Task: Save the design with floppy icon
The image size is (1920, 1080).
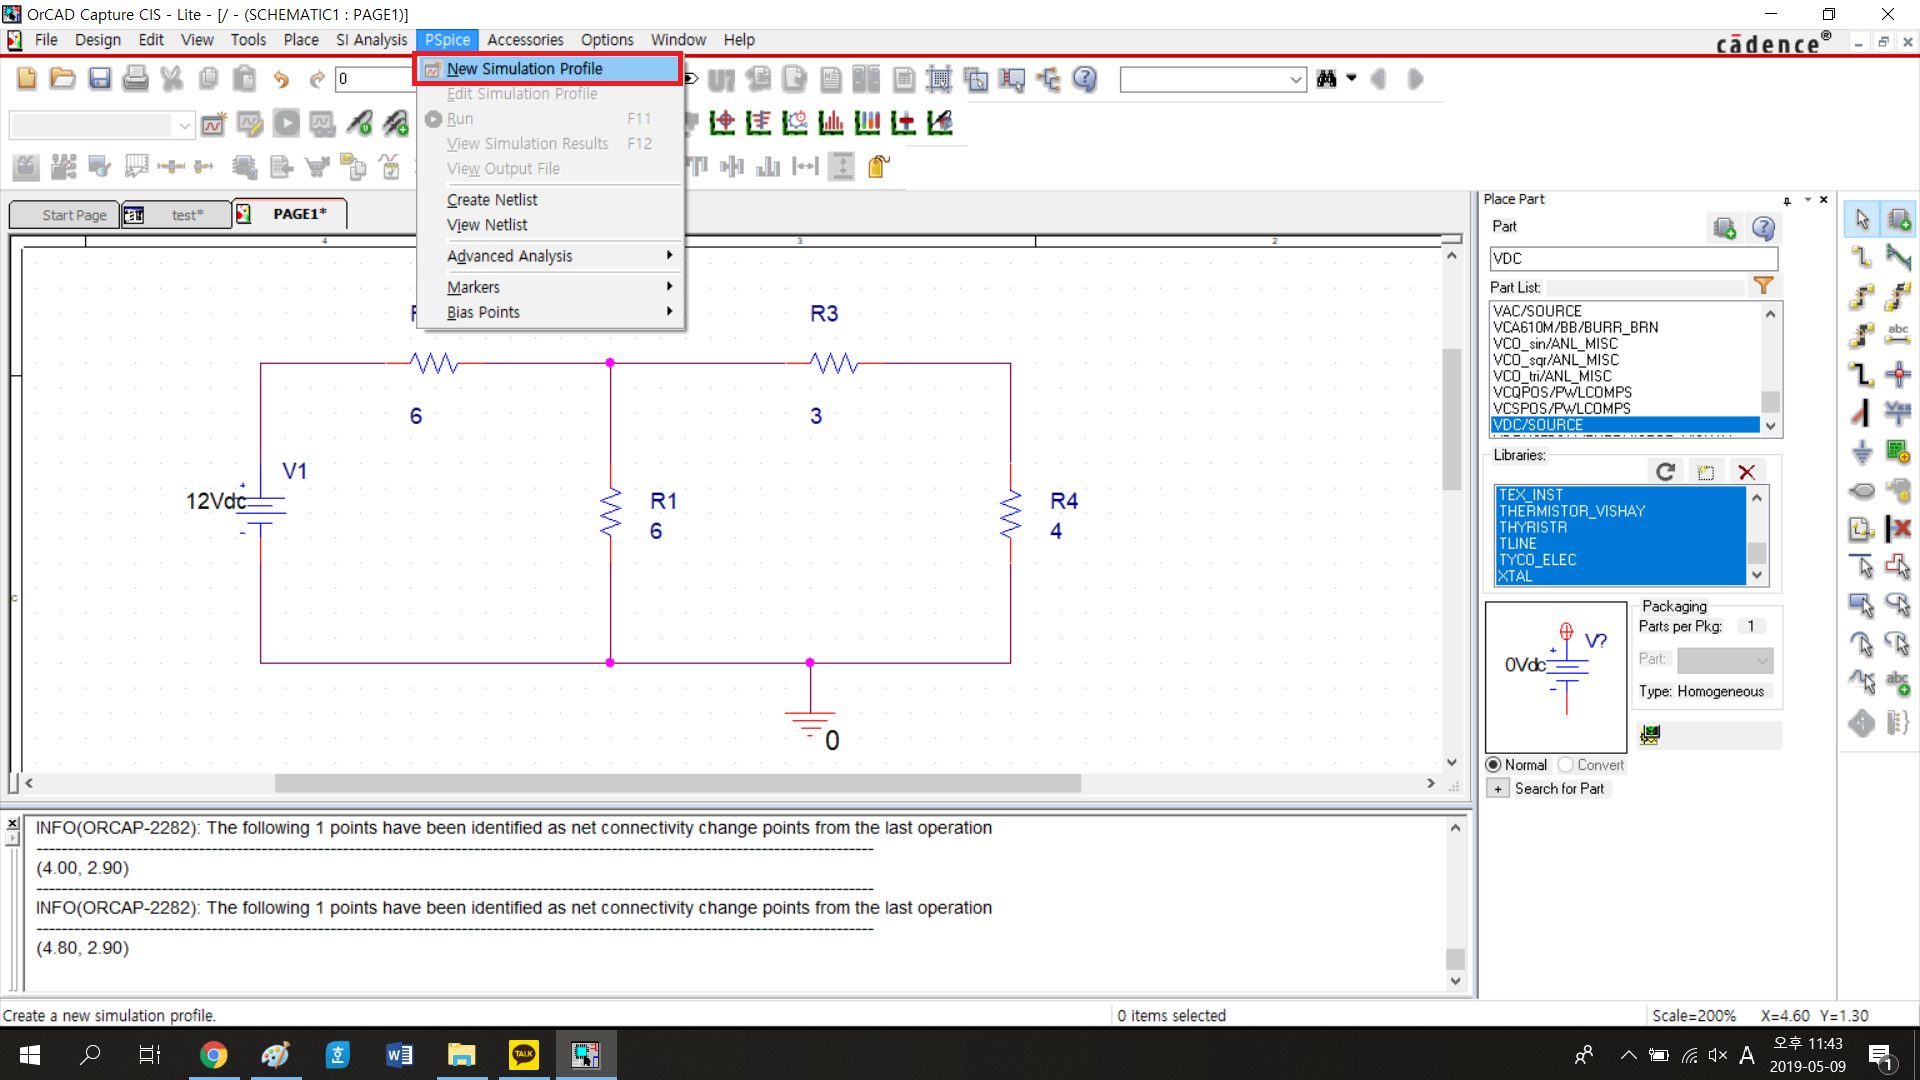Action: (99, 79)
